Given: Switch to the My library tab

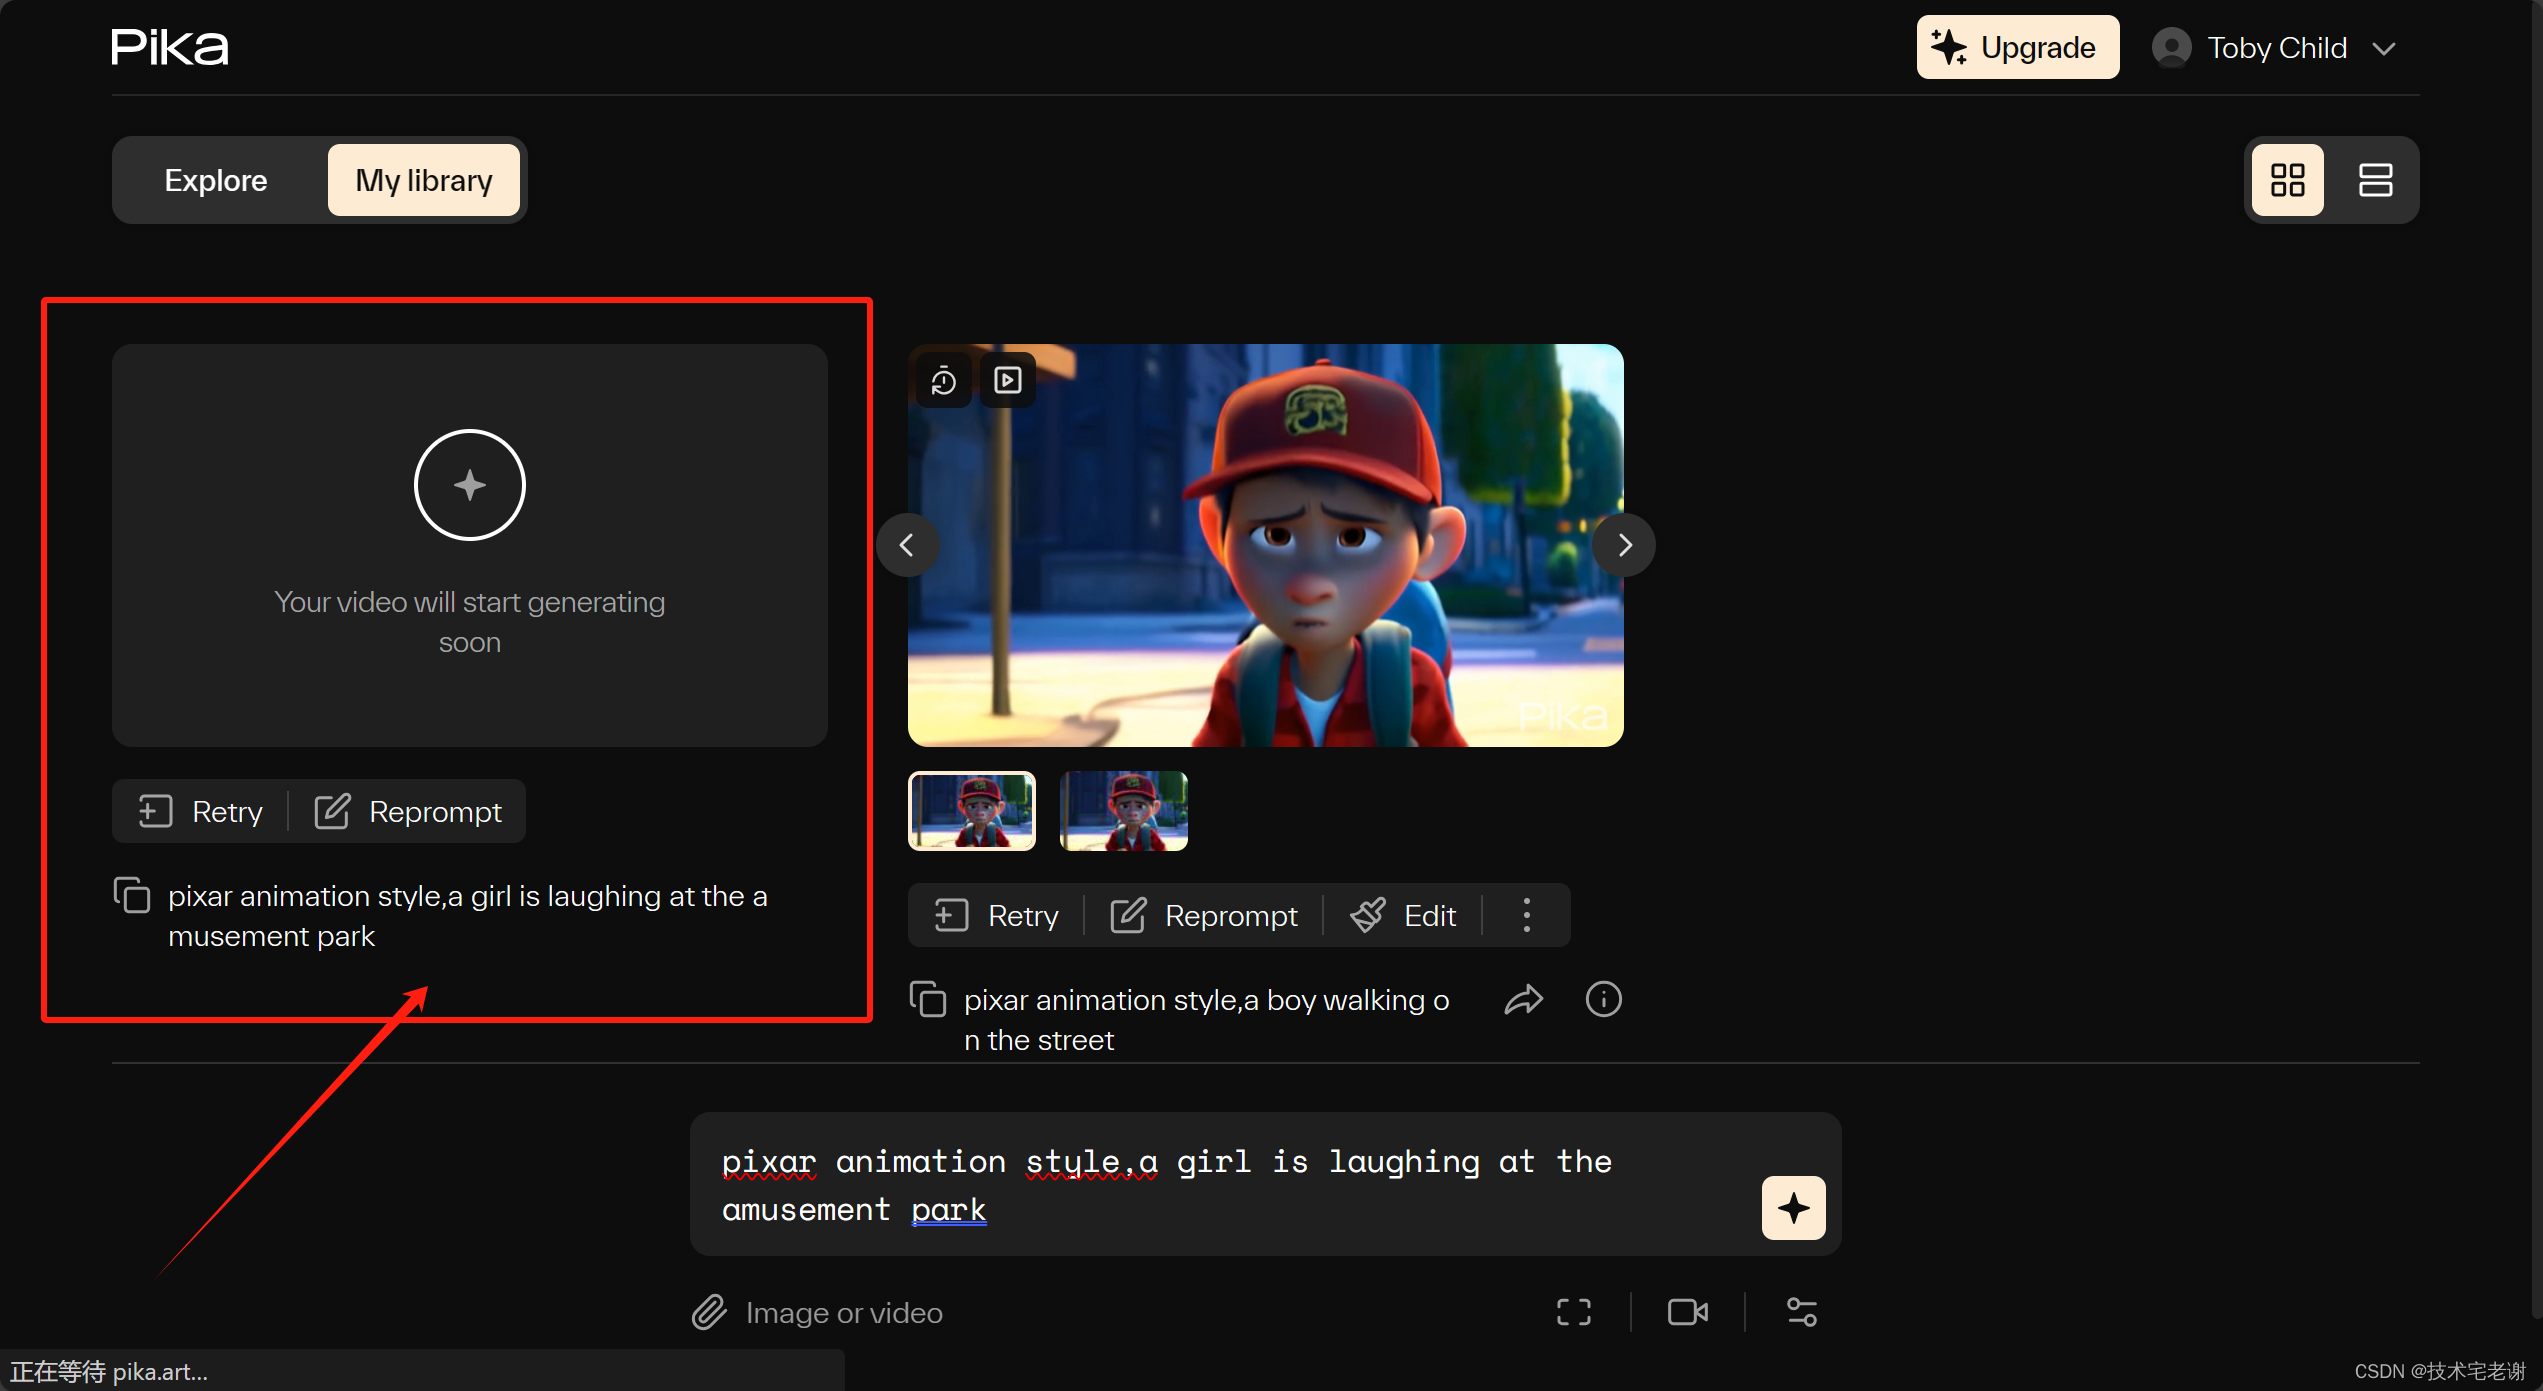Looking at the screenshot, I should (x=424, y=180).
